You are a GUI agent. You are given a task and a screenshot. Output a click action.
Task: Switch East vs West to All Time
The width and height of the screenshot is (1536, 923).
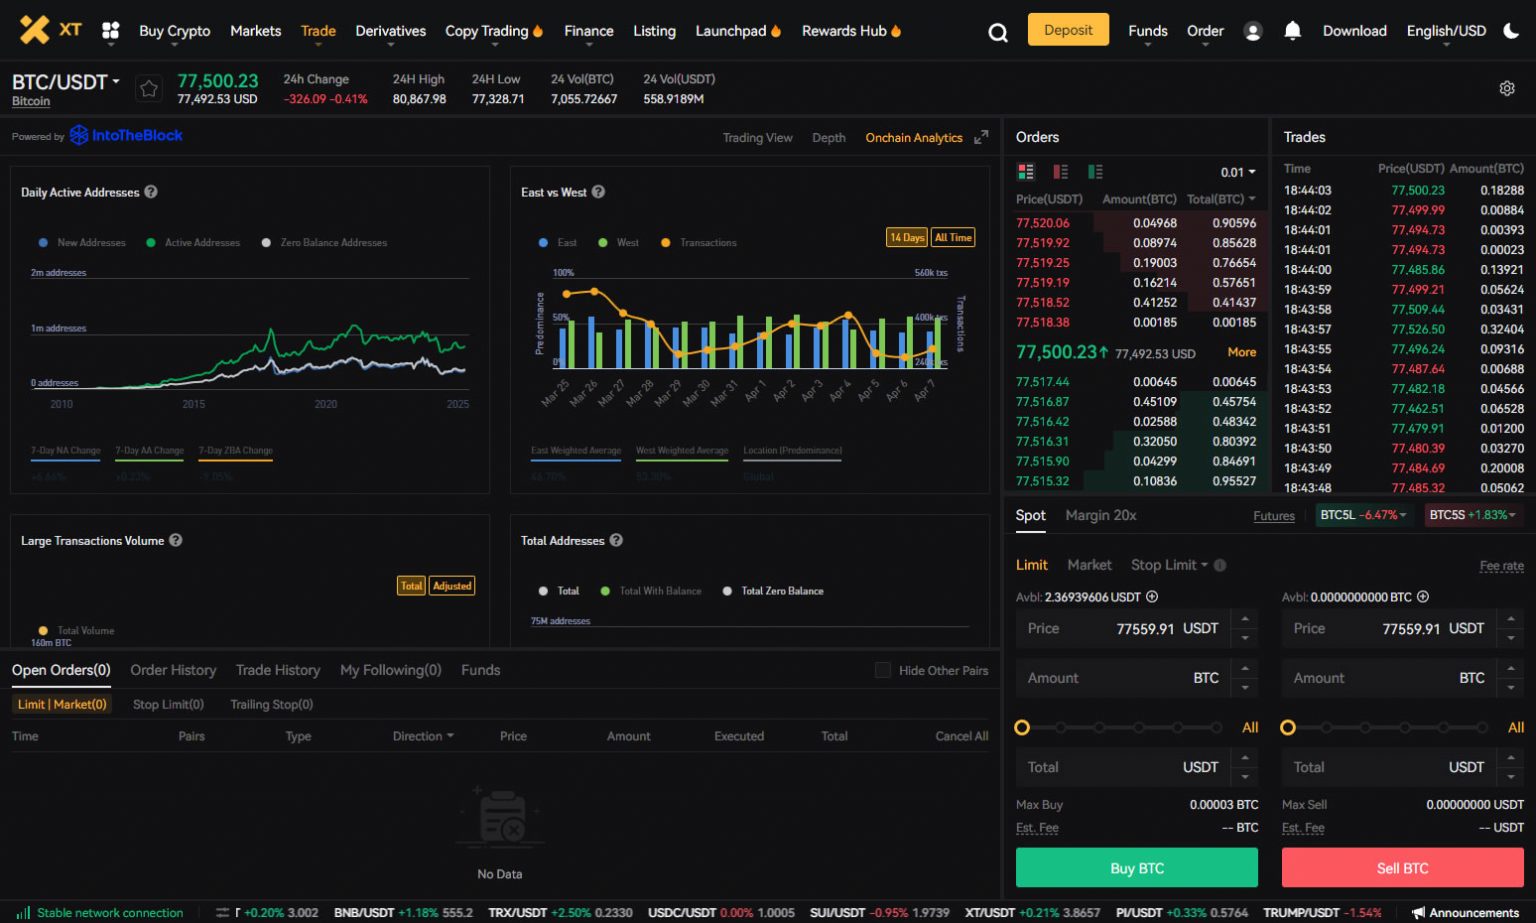(953, 237)
